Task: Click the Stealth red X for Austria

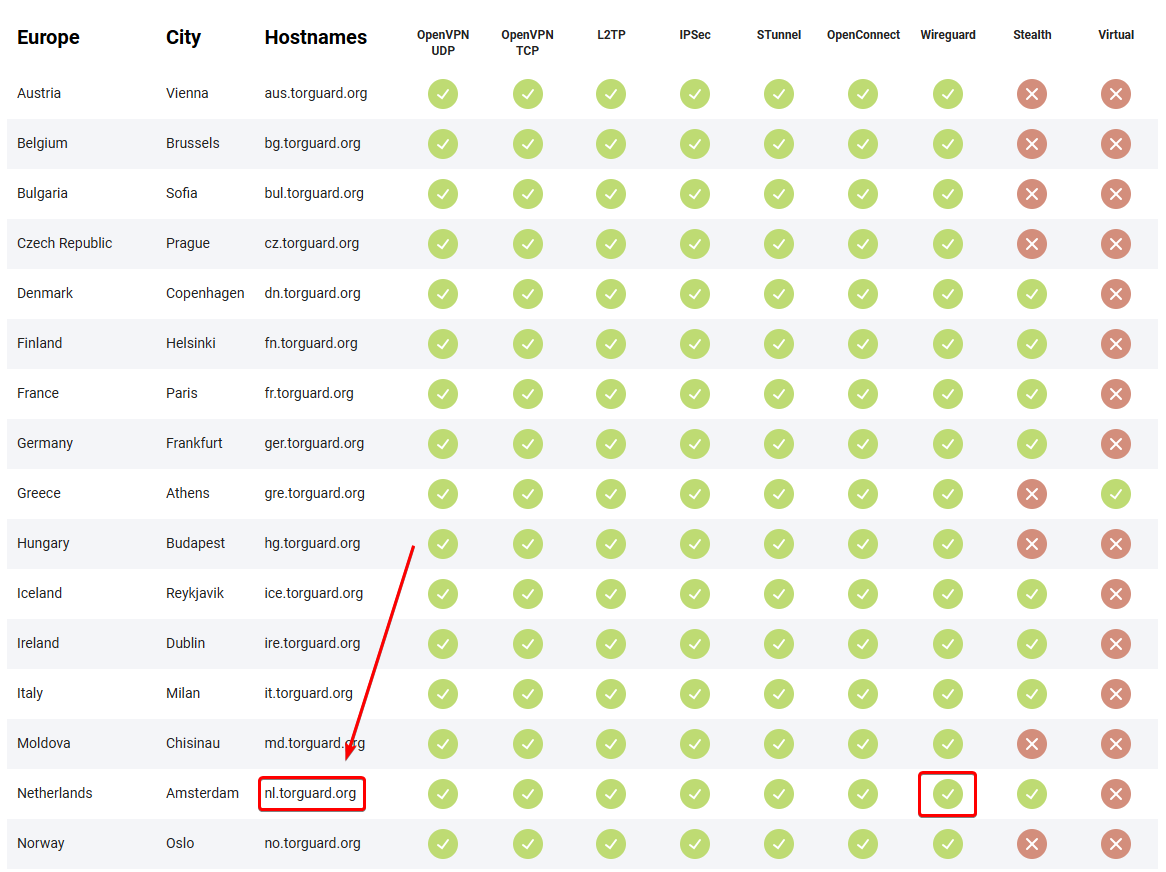Action: [1031, 94]
